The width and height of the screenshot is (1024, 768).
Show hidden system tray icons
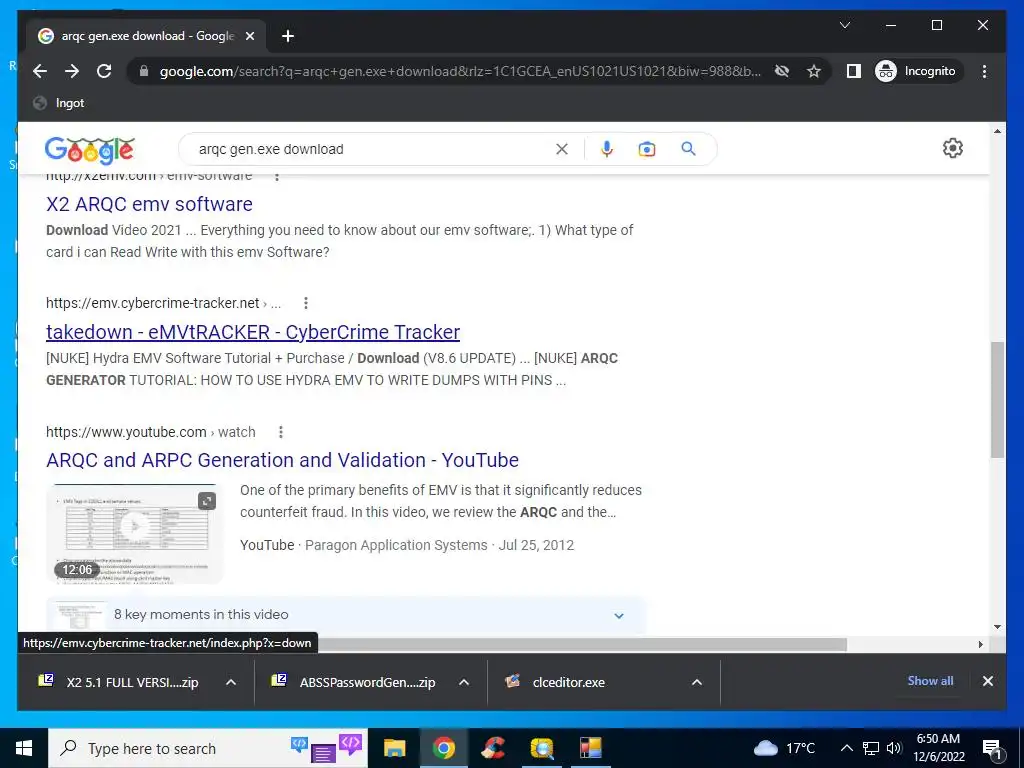click(x=846, y=748)
